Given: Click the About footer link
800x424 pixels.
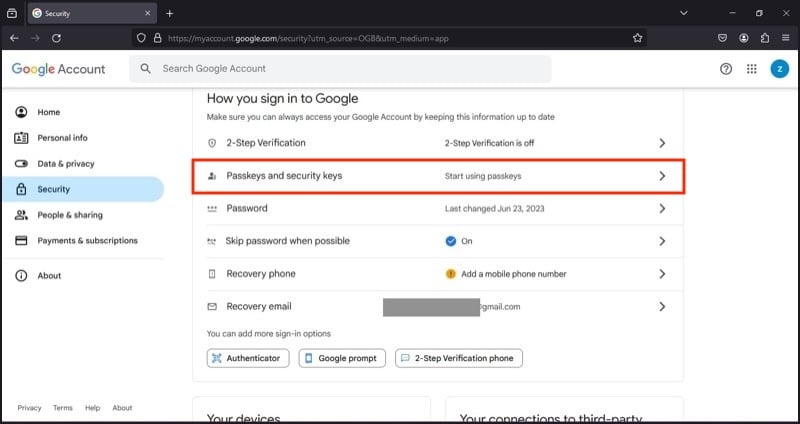Looking at the screenshot, I should coord(122,408).
